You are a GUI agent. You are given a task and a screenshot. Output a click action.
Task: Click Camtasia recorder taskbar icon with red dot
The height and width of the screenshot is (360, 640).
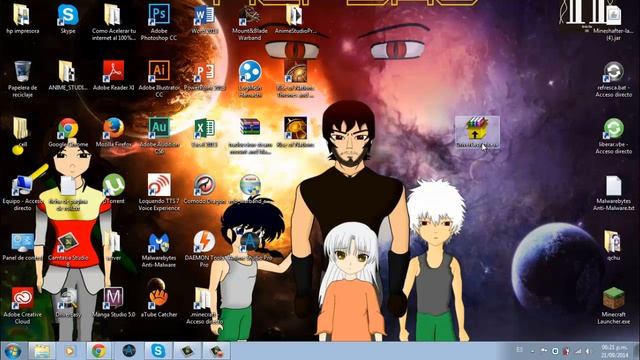(216, 351)
